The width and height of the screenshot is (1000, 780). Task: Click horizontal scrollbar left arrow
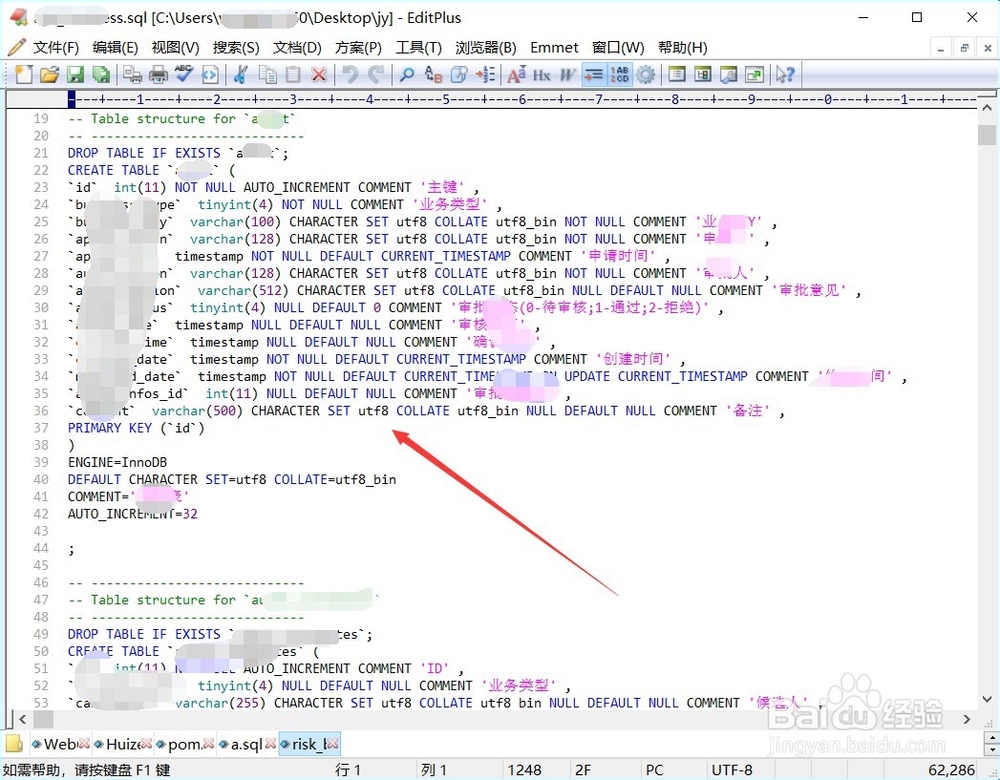click(22, 719)
